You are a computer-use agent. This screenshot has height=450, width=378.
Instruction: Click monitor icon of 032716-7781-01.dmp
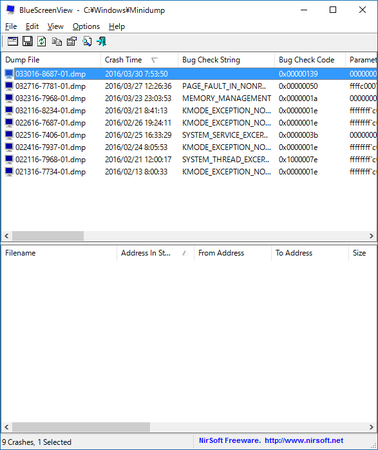coord(9,86)
